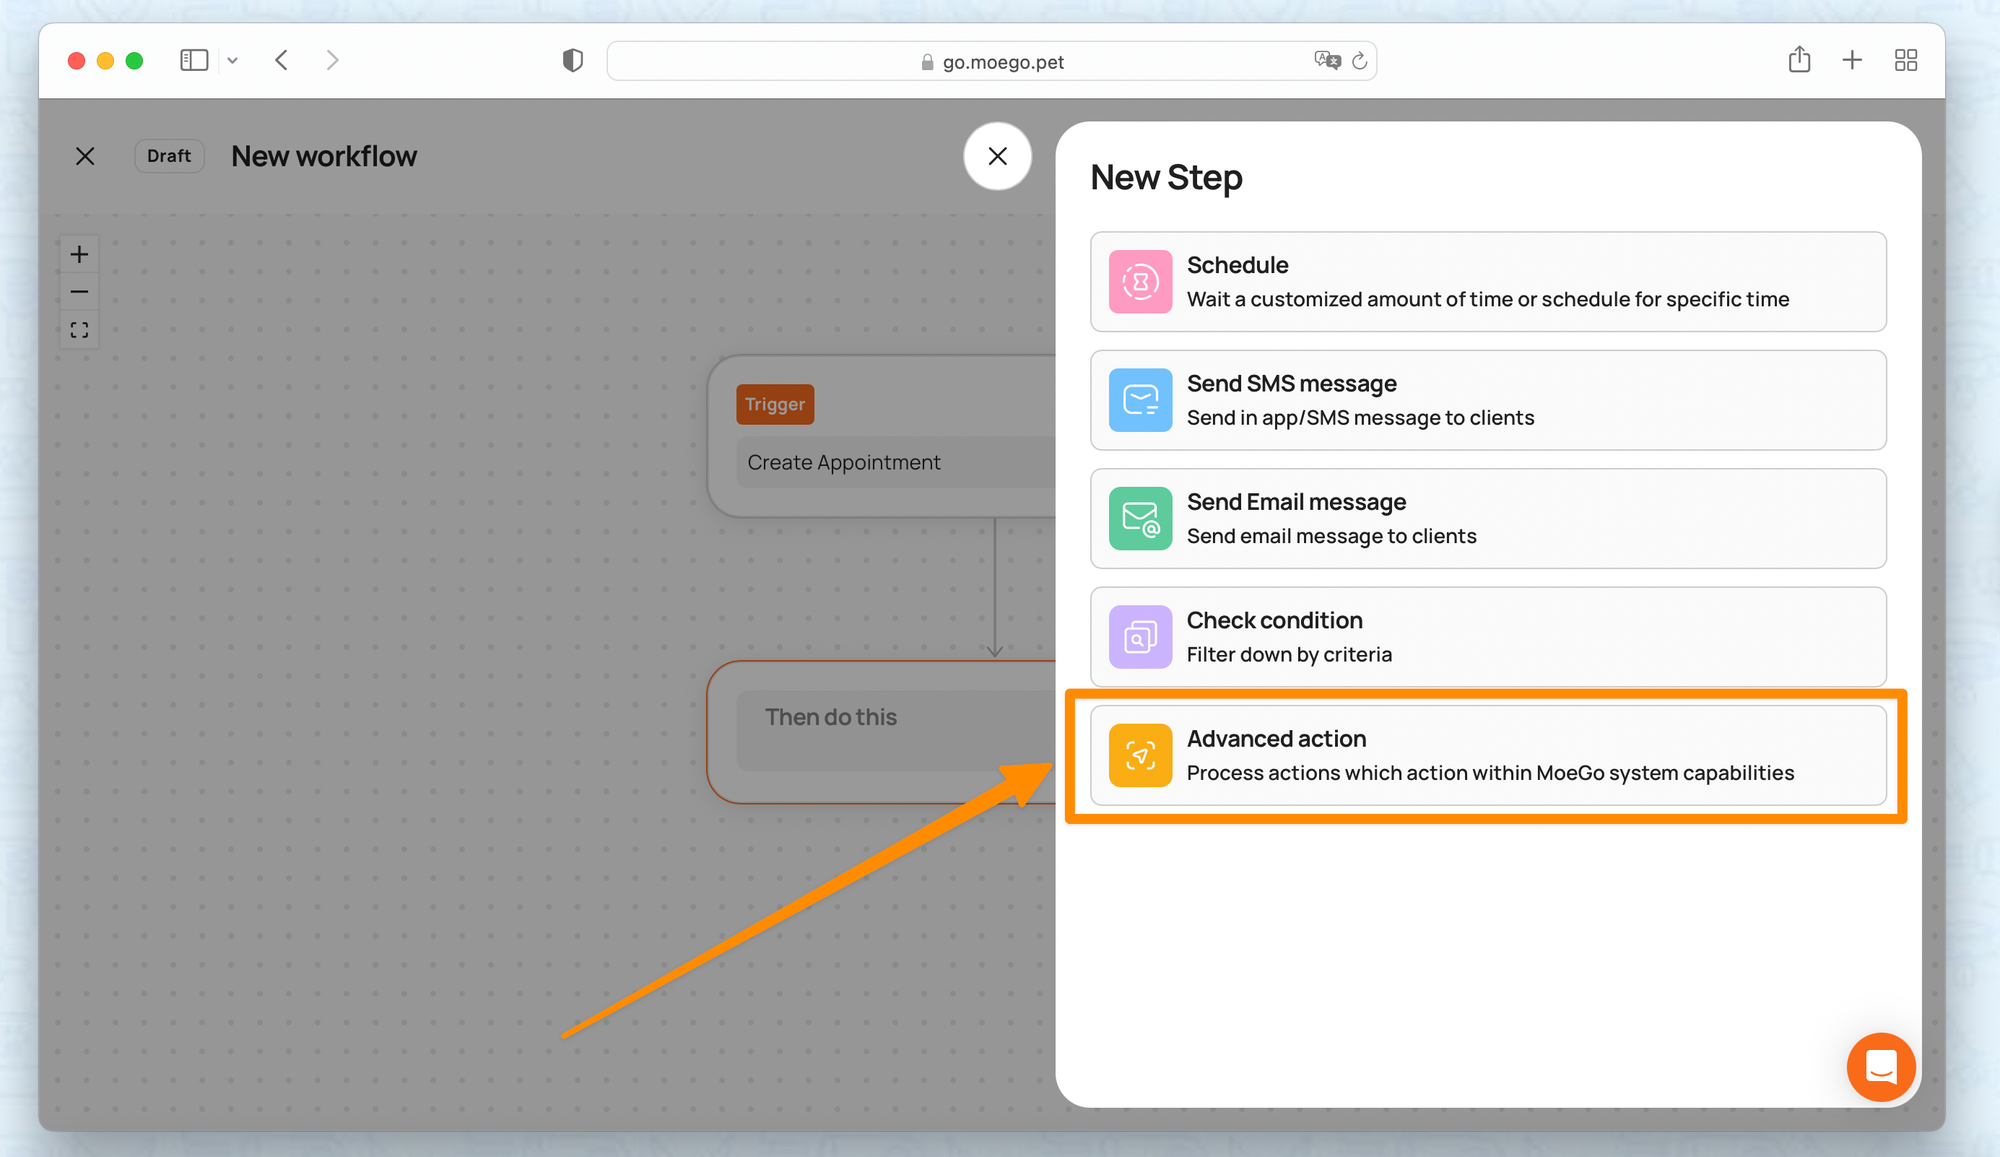The width and height of the screenshot is (2000, 1157).
Task: Toggle the browser sidebar panel
Action: pyautogui.click(x=194, y=60)
